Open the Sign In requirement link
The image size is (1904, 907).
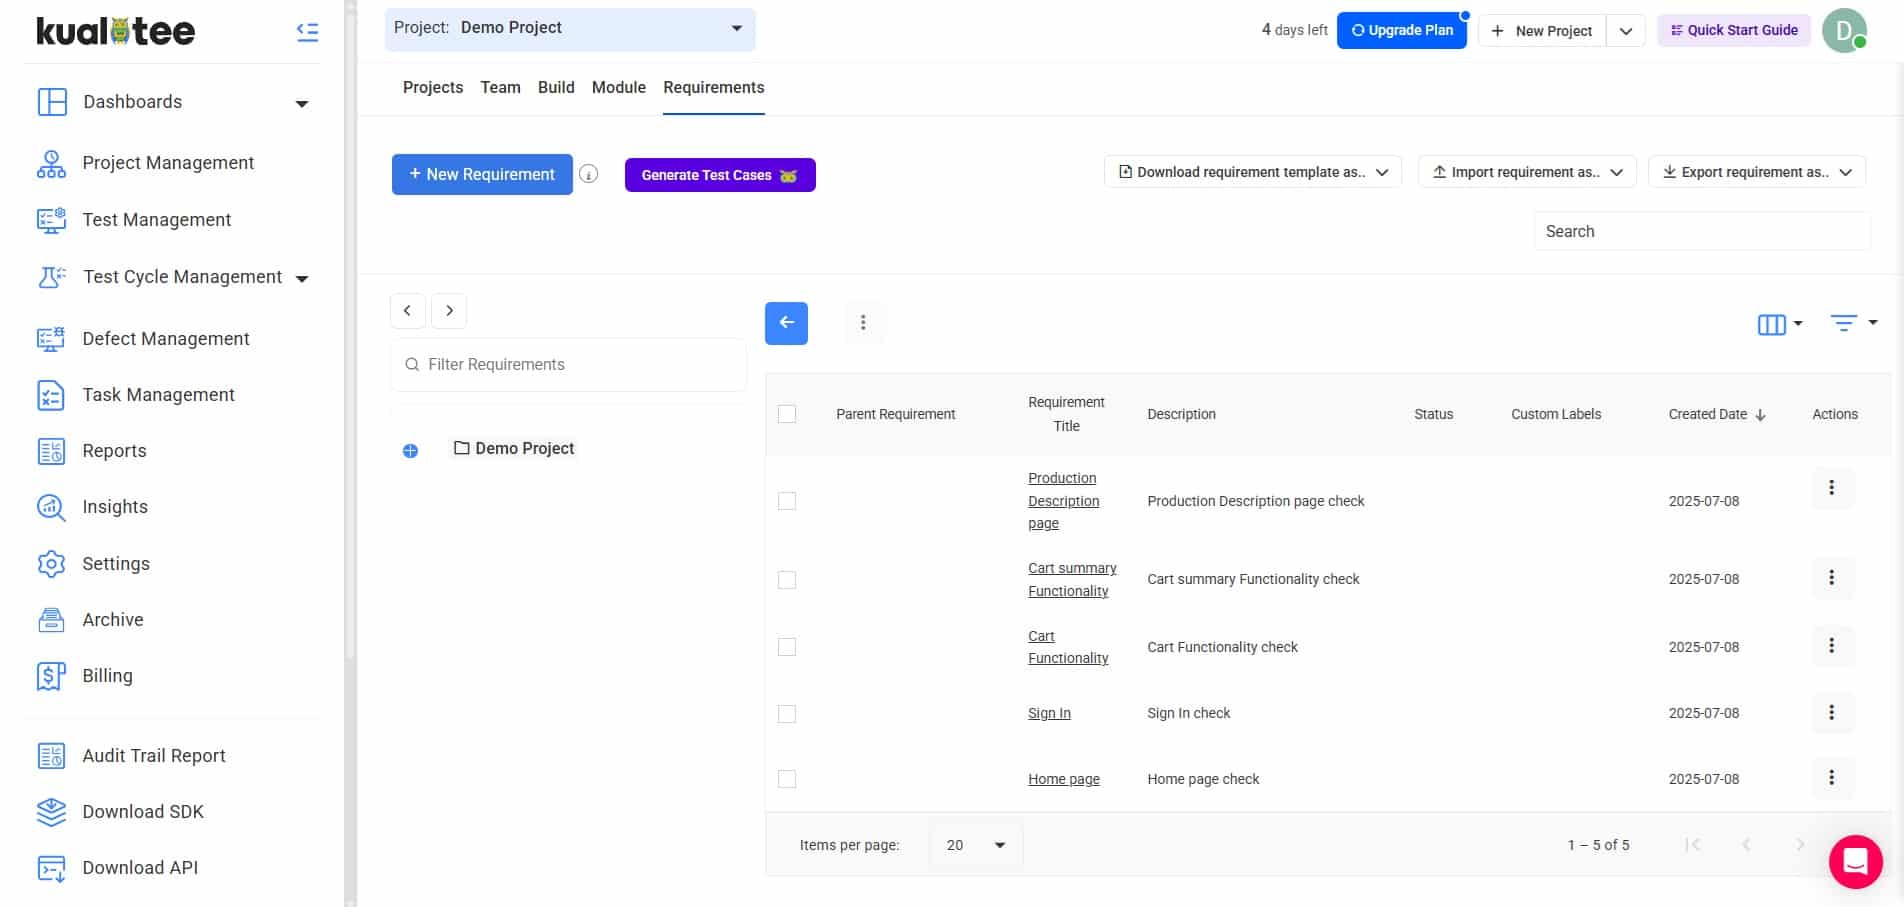[x=1049, y=713]
